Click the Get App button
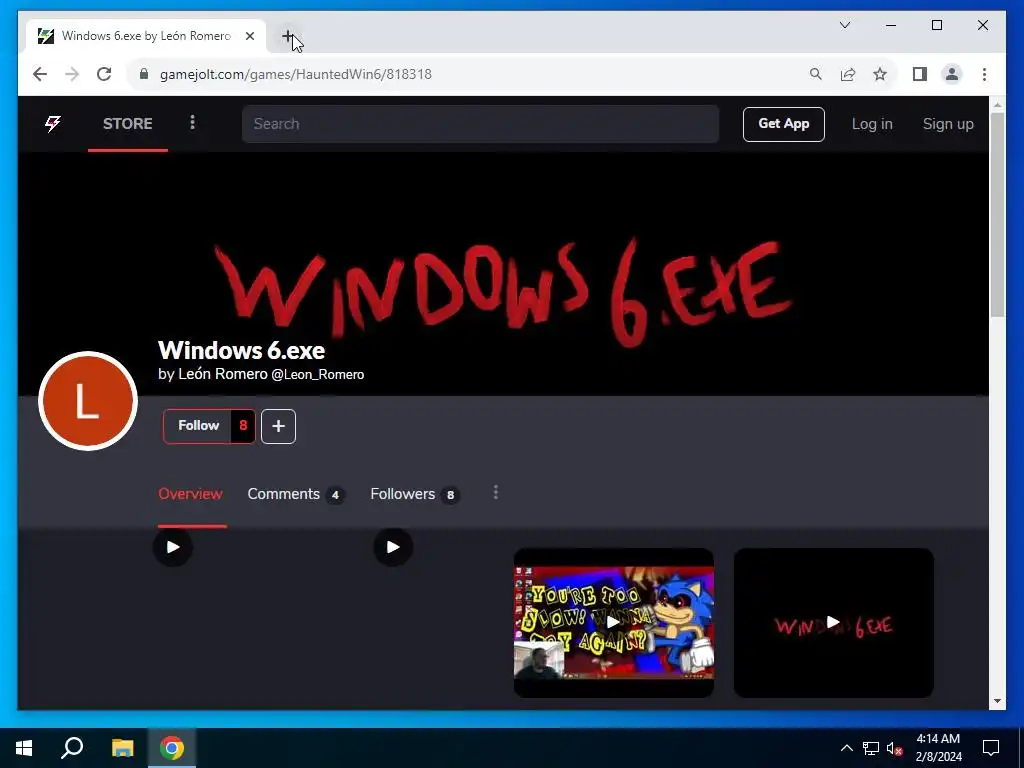The height and width of the screenshot is (768, 1024). (x=784, y=124)
